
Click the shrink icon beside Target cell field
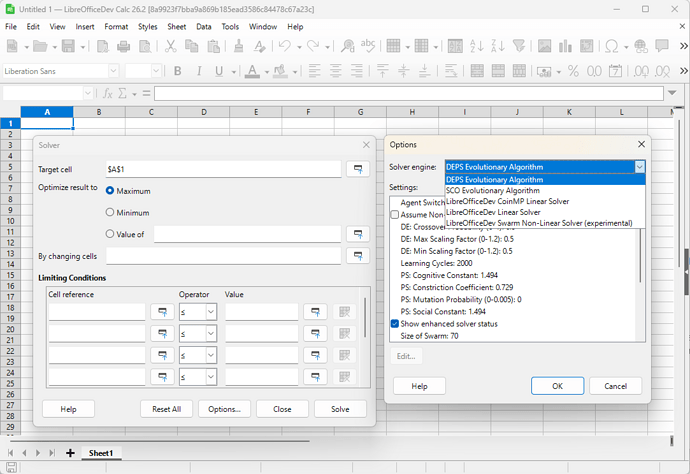[356, 170]
